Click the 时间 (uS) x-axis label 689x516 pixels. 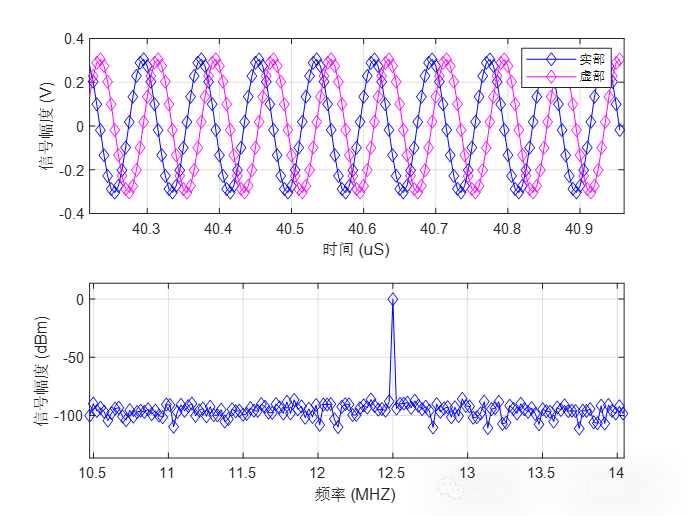pyautogui.click(x=356, y=249)
